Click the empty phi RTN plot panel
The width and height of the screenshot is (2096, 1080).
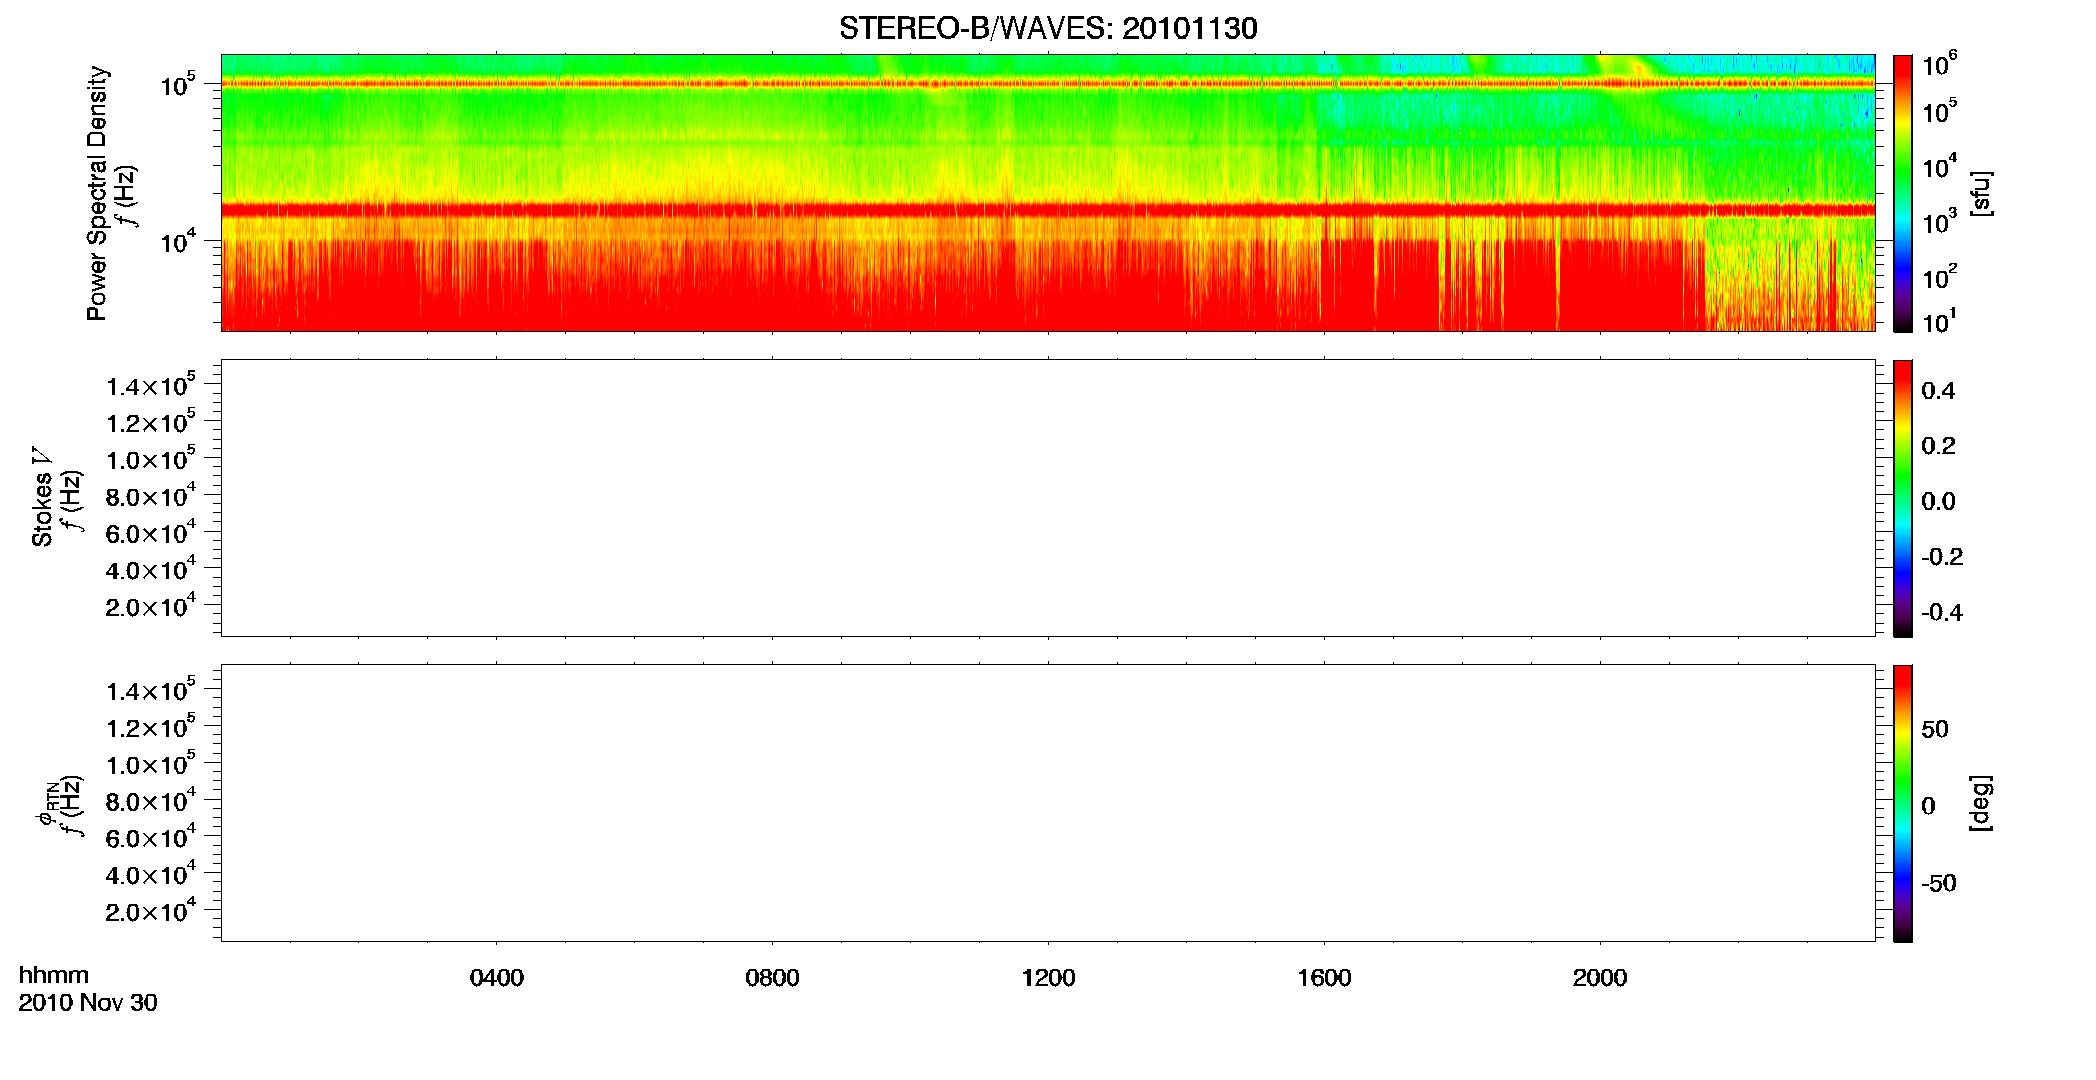(1048, 803)
